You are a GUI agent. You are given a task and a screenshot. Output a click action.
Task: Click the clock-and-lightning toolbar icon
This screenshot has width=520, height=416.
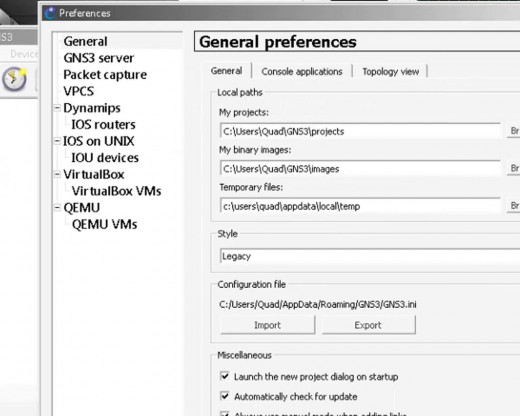coord(14,79)
